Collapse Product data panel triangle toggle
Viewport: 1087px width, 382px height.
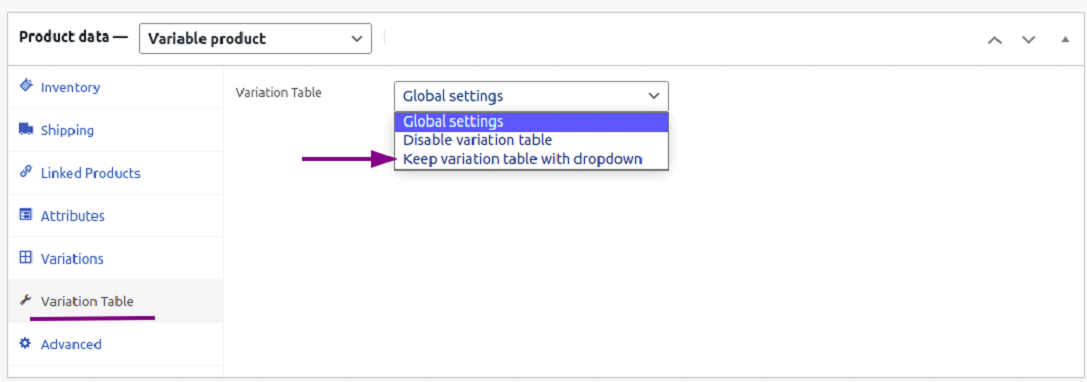[x=1066, y=40]
